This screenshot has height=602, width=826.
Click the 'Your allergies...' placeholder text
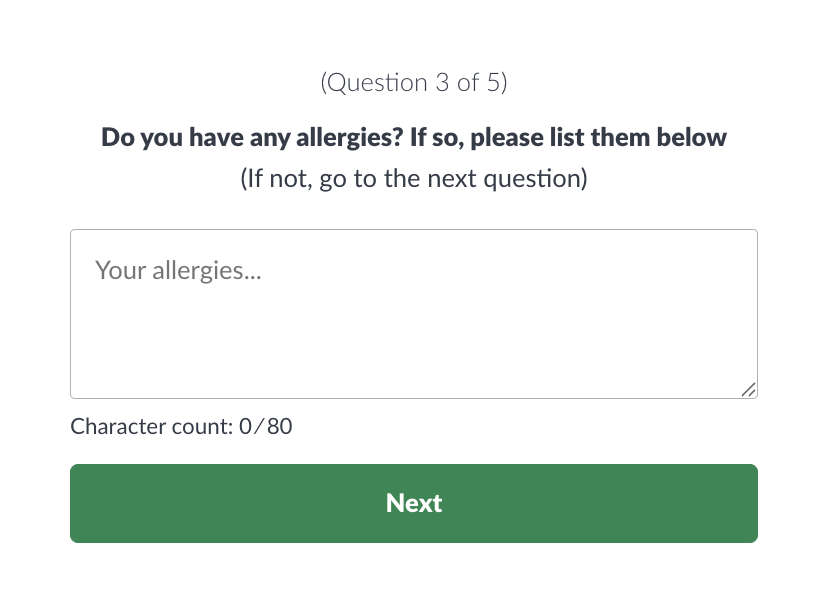[x=177, y=270]
